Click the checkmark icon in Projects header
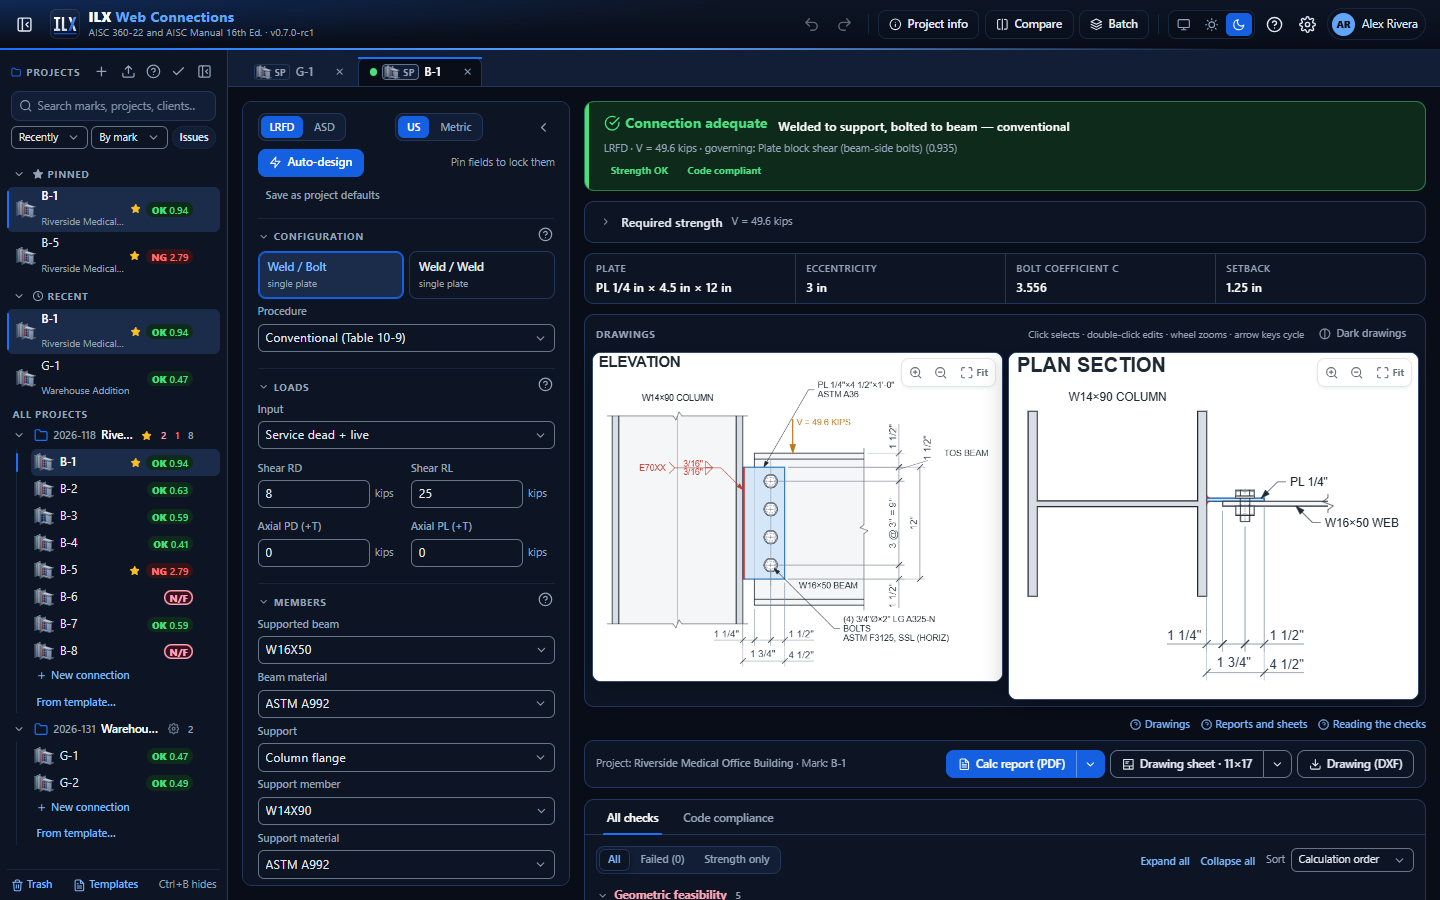 tap(178, 72)
